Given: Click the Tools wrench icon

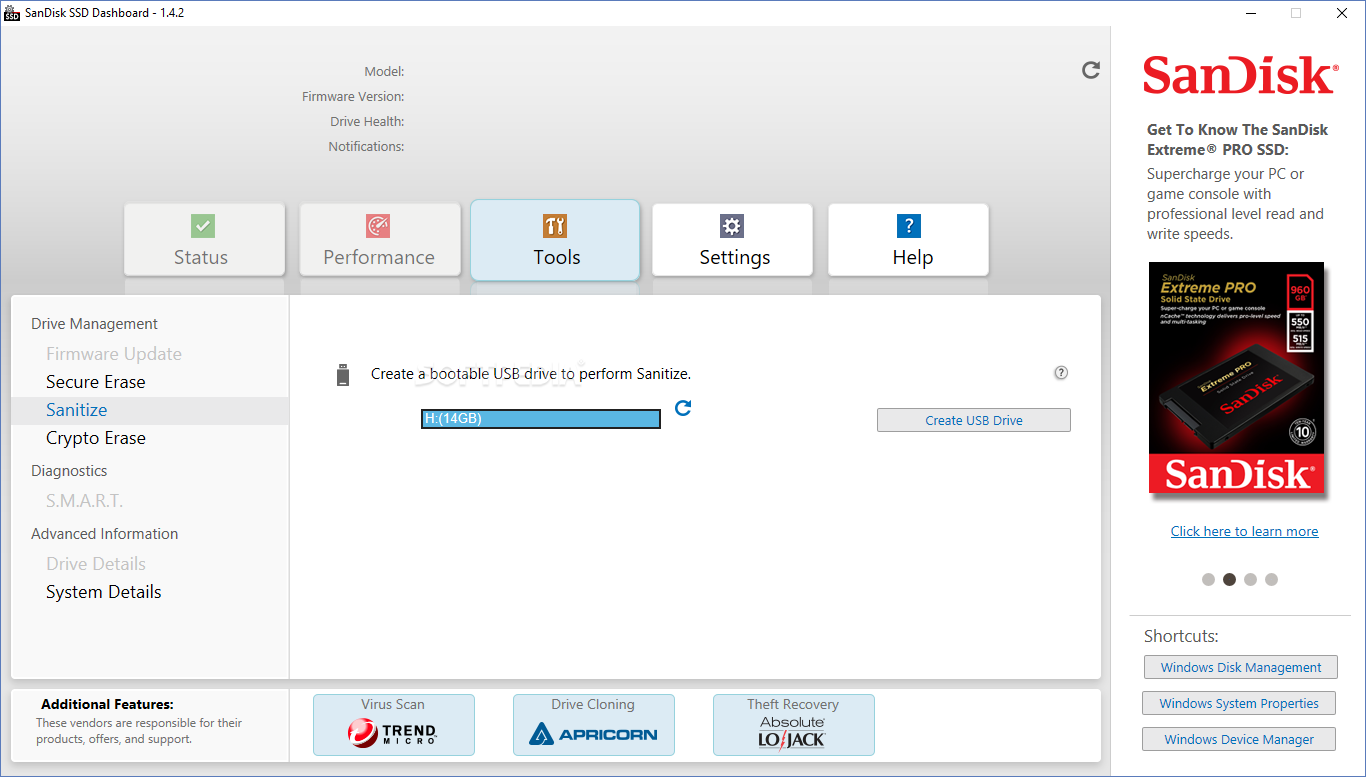Looking at the screenshot, I should click(555, 225).
